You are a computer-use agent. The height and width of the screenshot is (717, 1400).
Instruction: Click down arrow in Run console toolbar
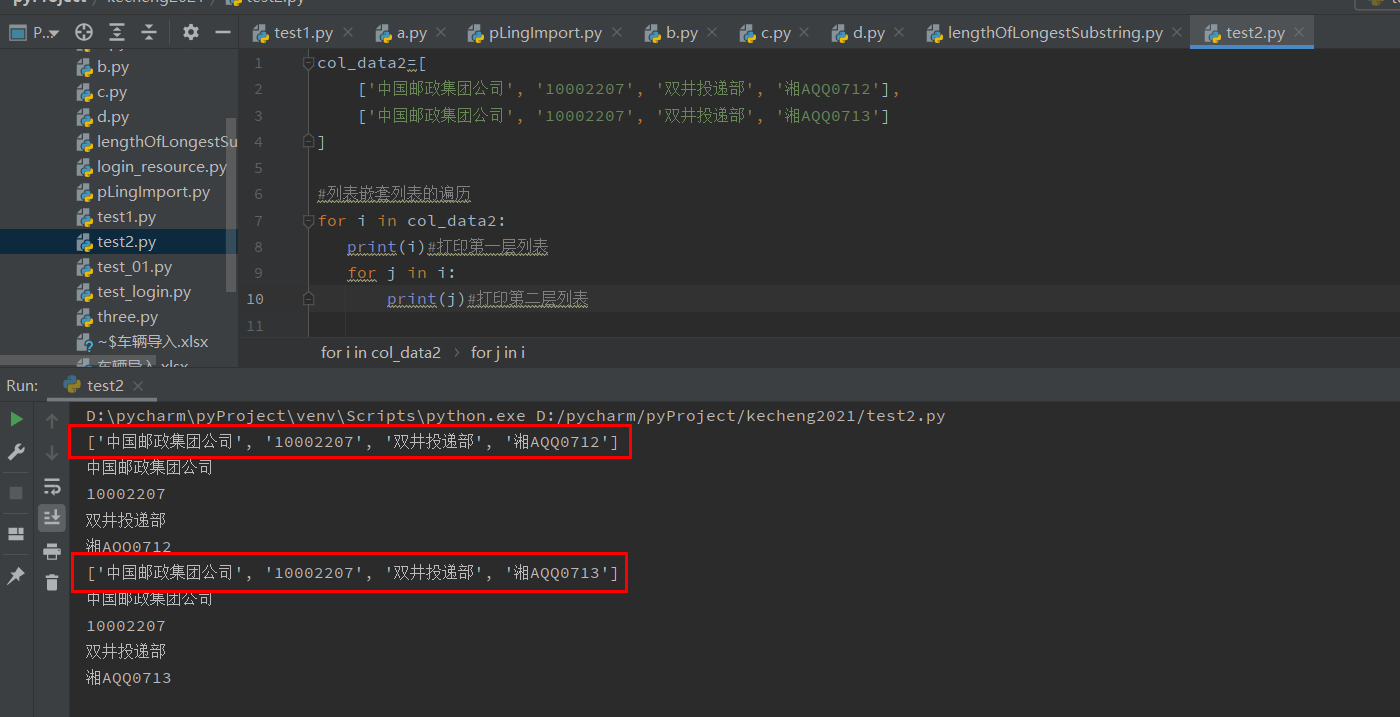52,453
